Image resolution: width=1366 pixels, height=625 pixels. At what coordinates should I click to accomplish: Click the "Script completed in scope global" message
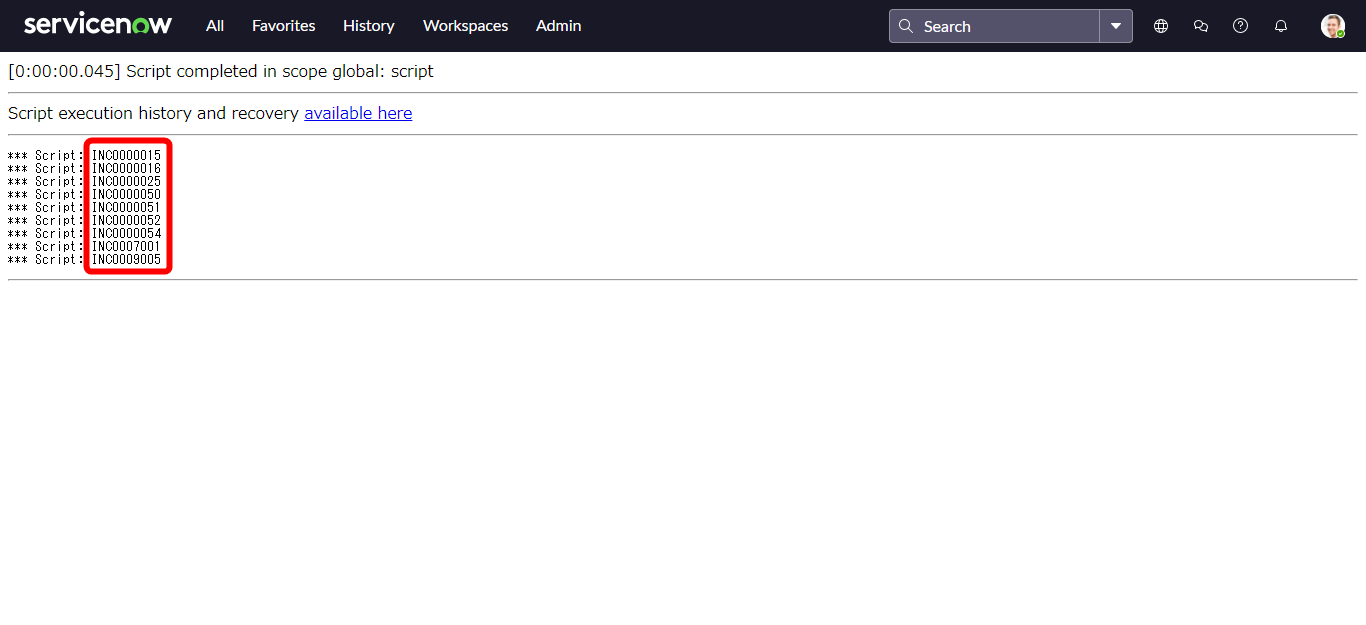click(279, 72)
